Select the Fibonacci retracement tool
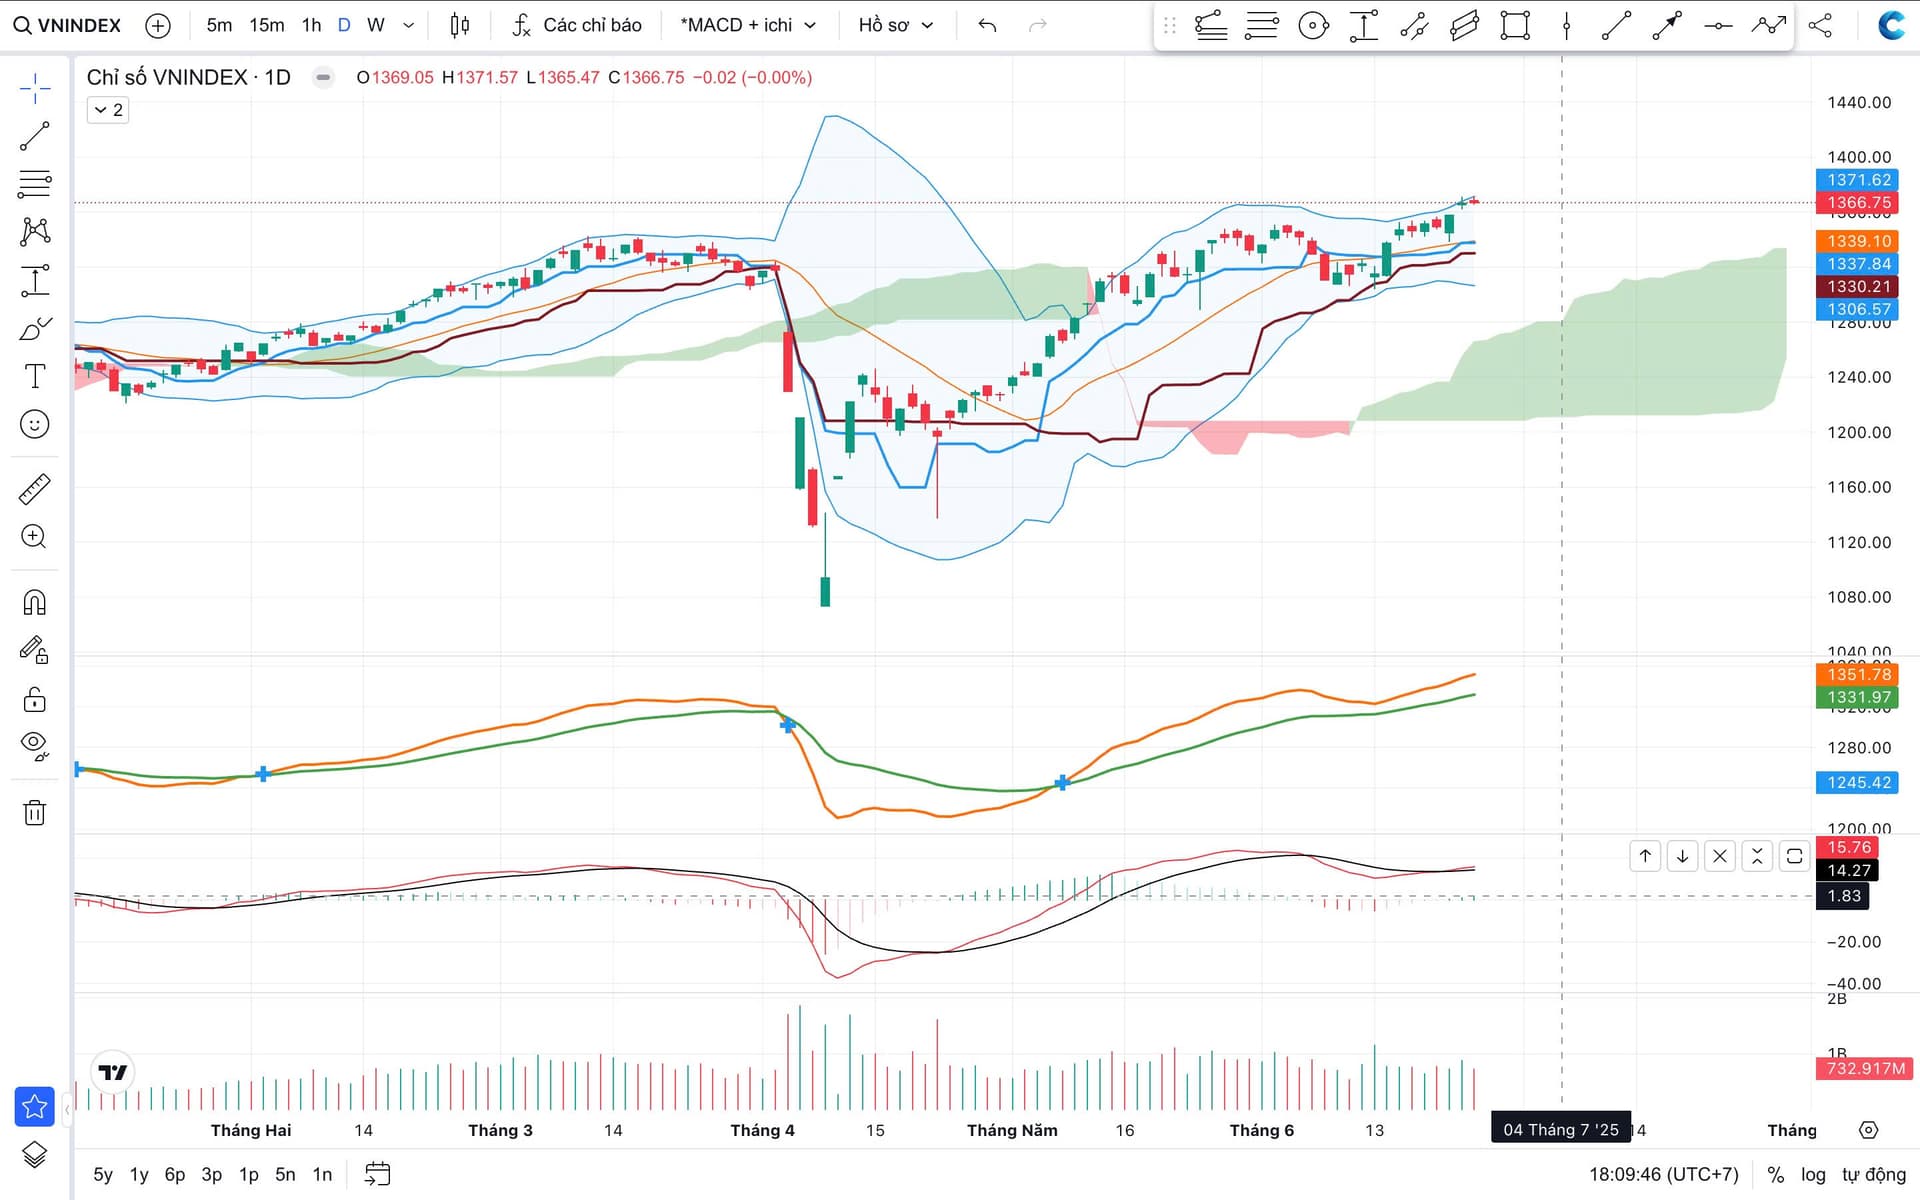This screenshot has width=1920, height=1200. click(34, 184)
